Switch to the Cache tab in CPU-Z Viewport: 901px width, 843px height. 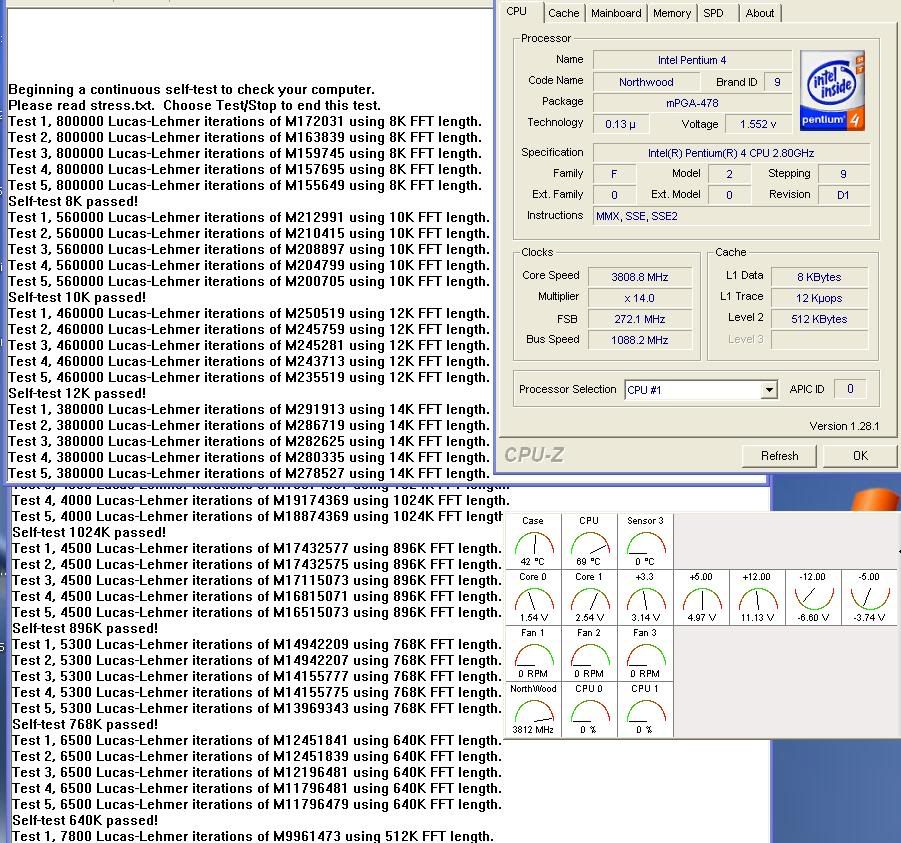[563, 13]
